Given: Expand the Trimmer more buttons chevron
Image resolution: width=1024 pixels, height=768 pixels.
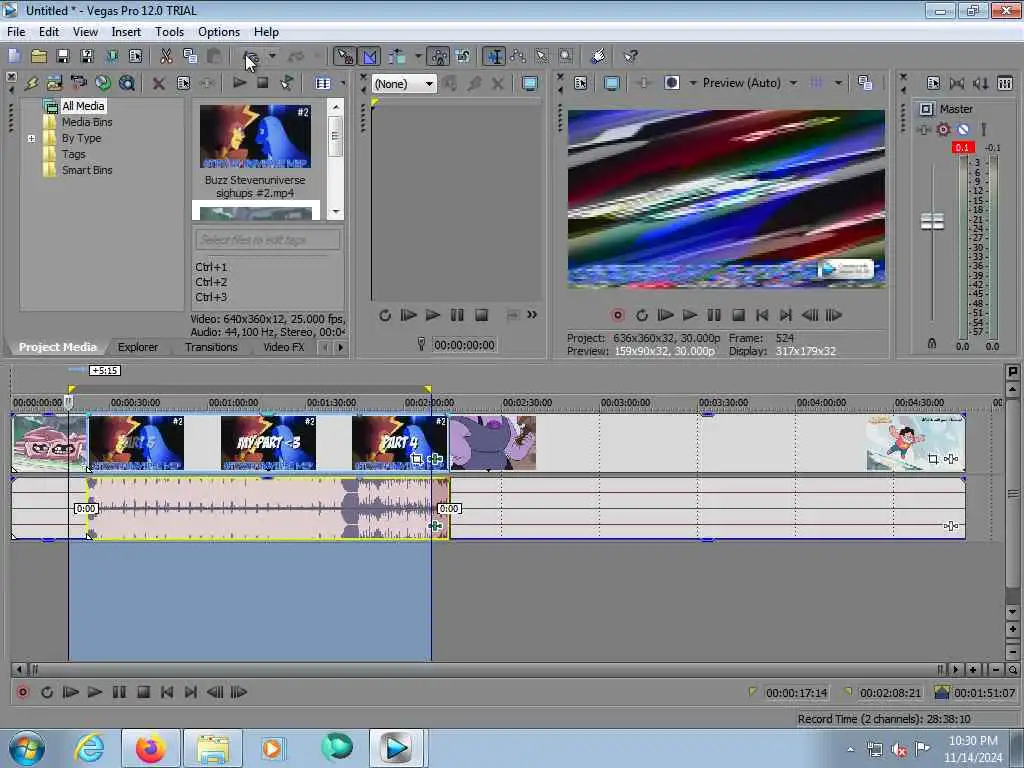Looking at the screenshot, I should (532, 315).
